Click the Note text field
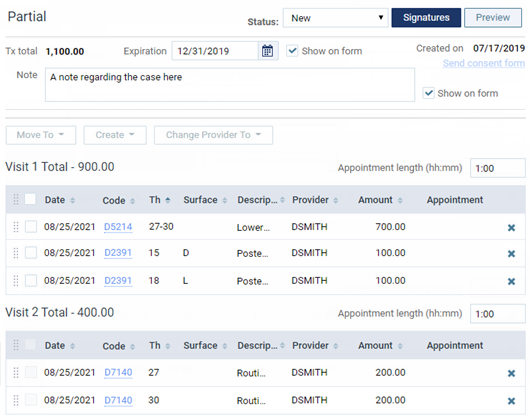 [x=230, y=85]
